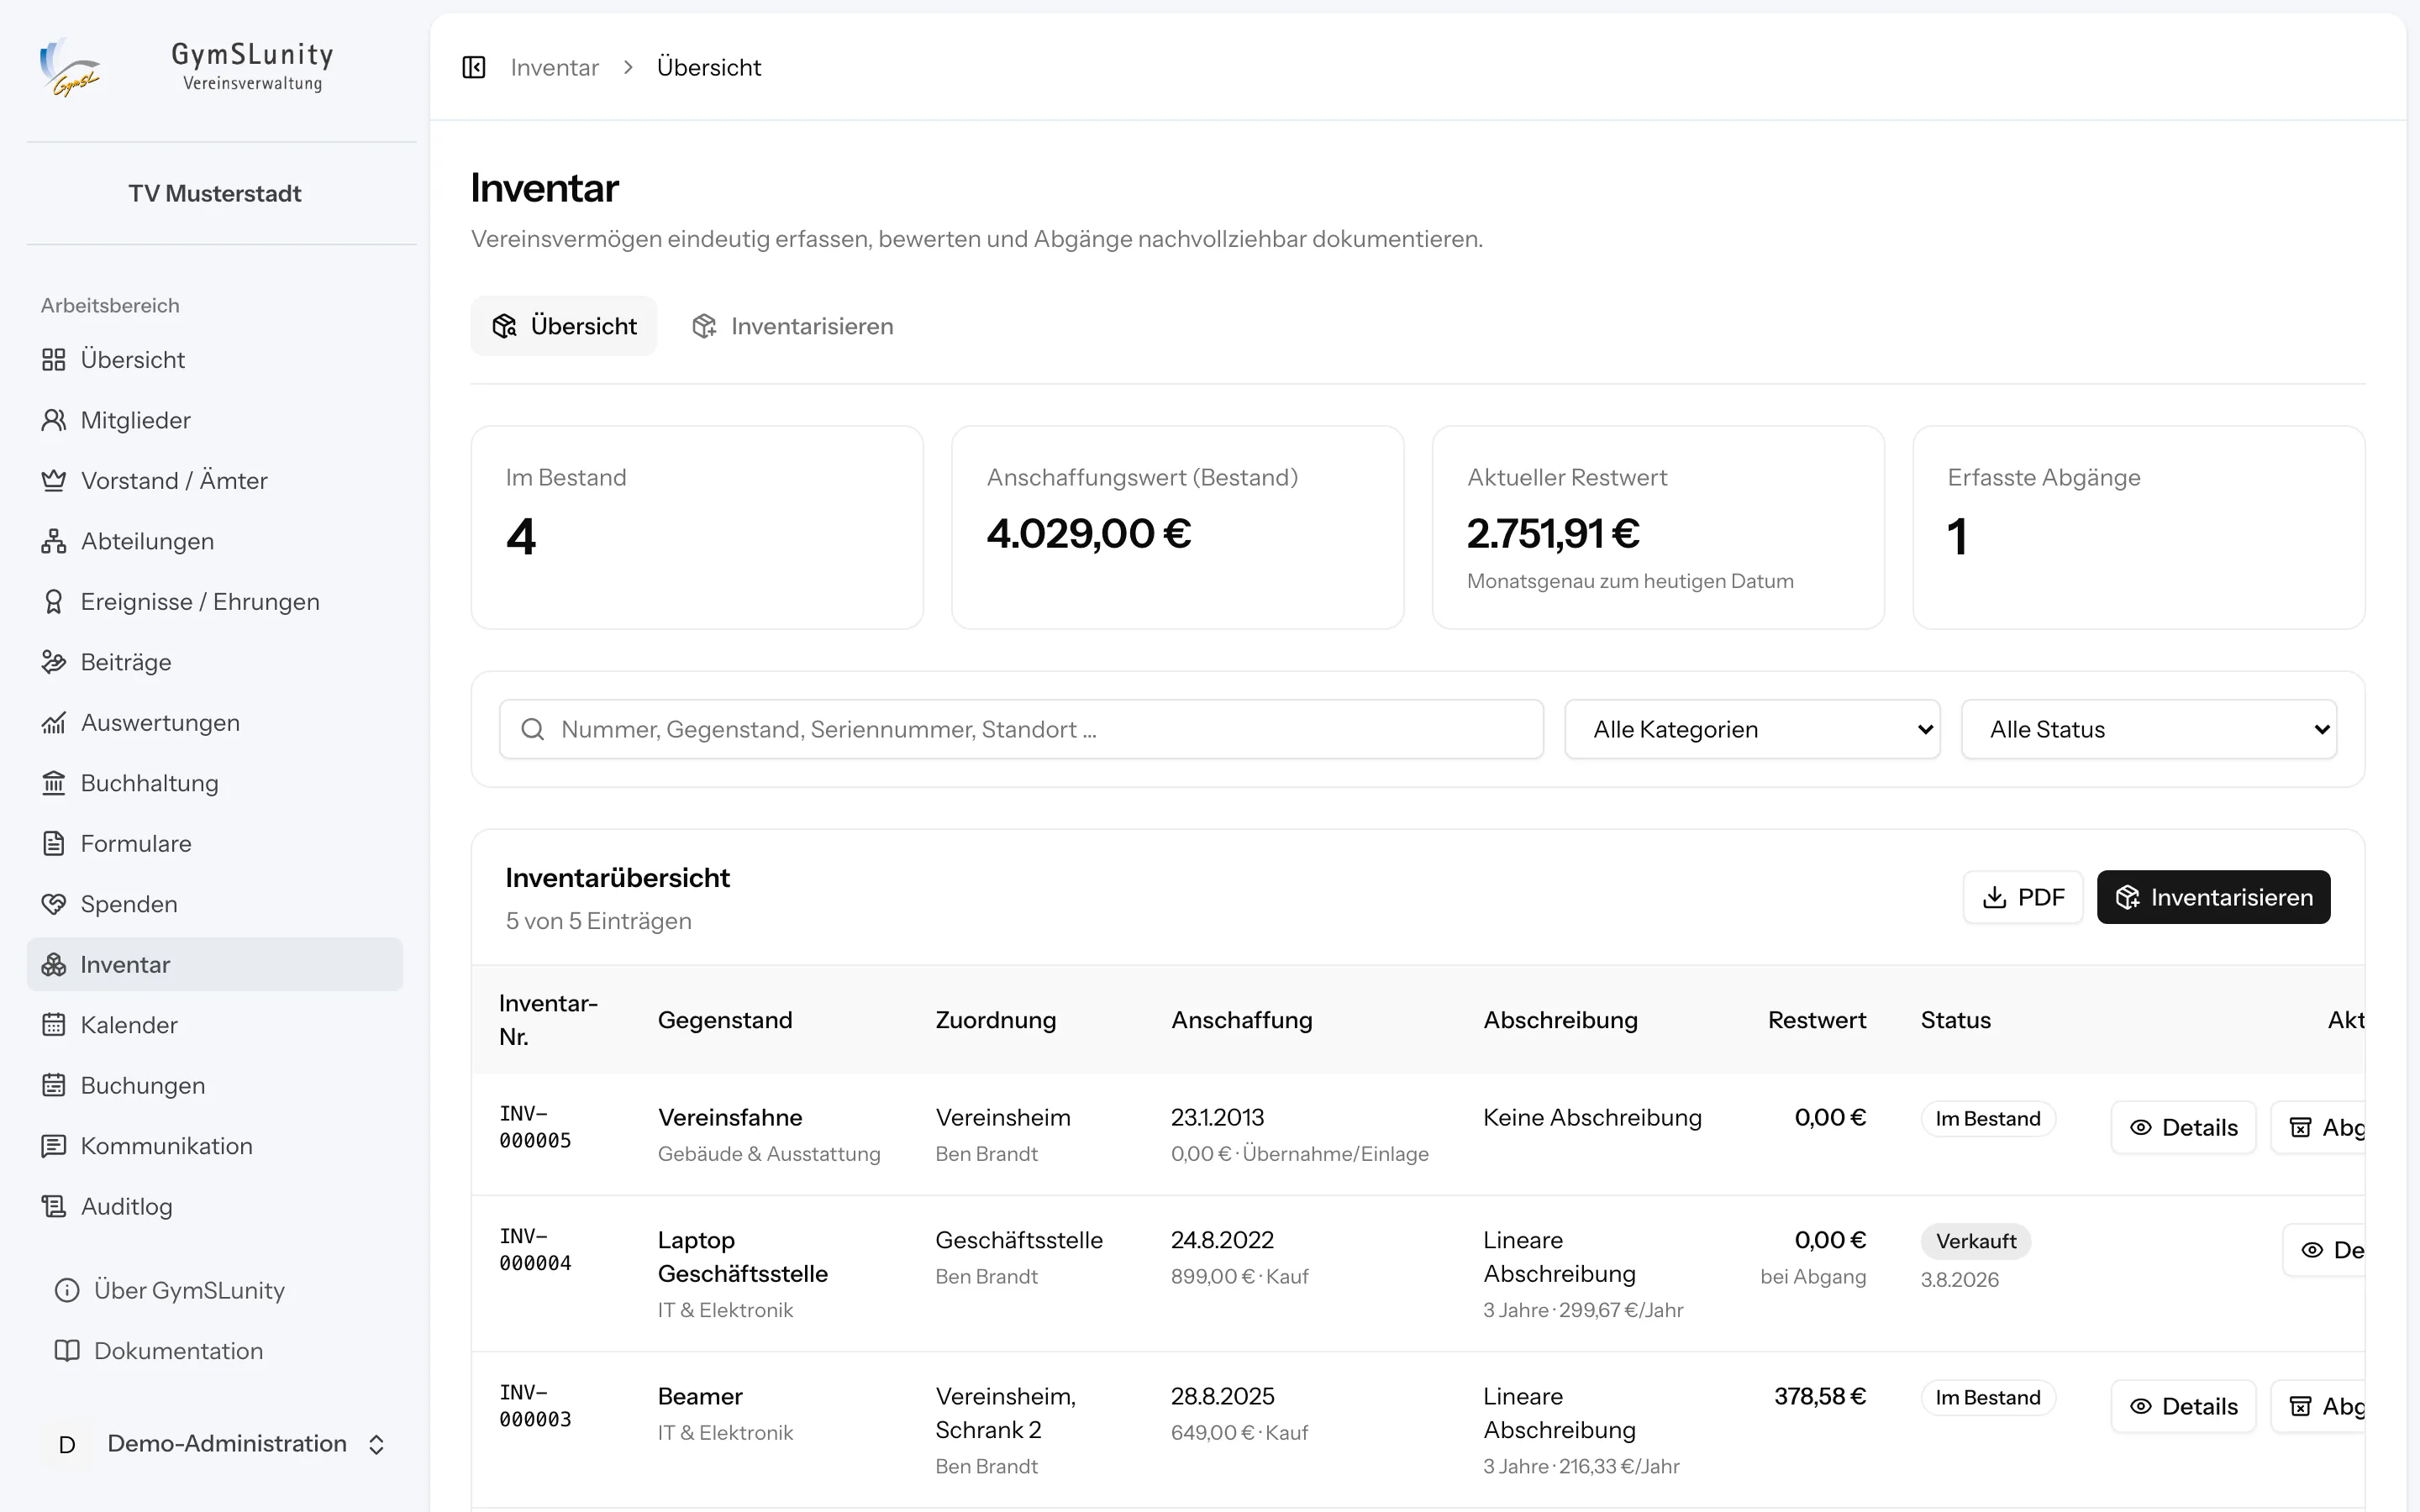
Task: Open Kalender in the sidebar
Action: [x=215, y=1025]
